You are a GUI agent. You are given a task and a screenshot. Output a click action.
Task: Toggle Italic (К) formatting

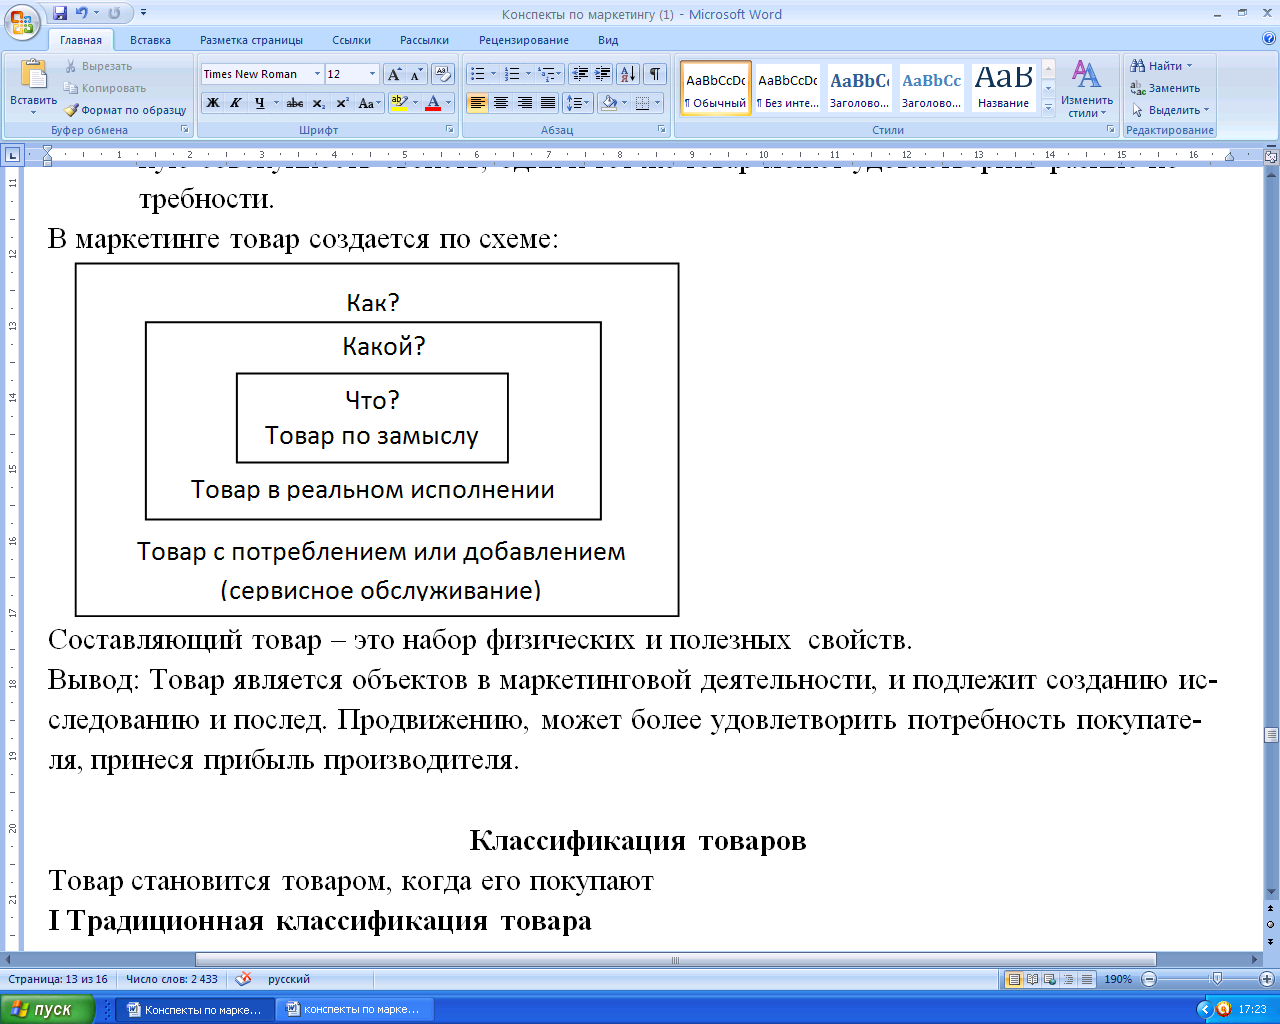click(x=236, y=103)
